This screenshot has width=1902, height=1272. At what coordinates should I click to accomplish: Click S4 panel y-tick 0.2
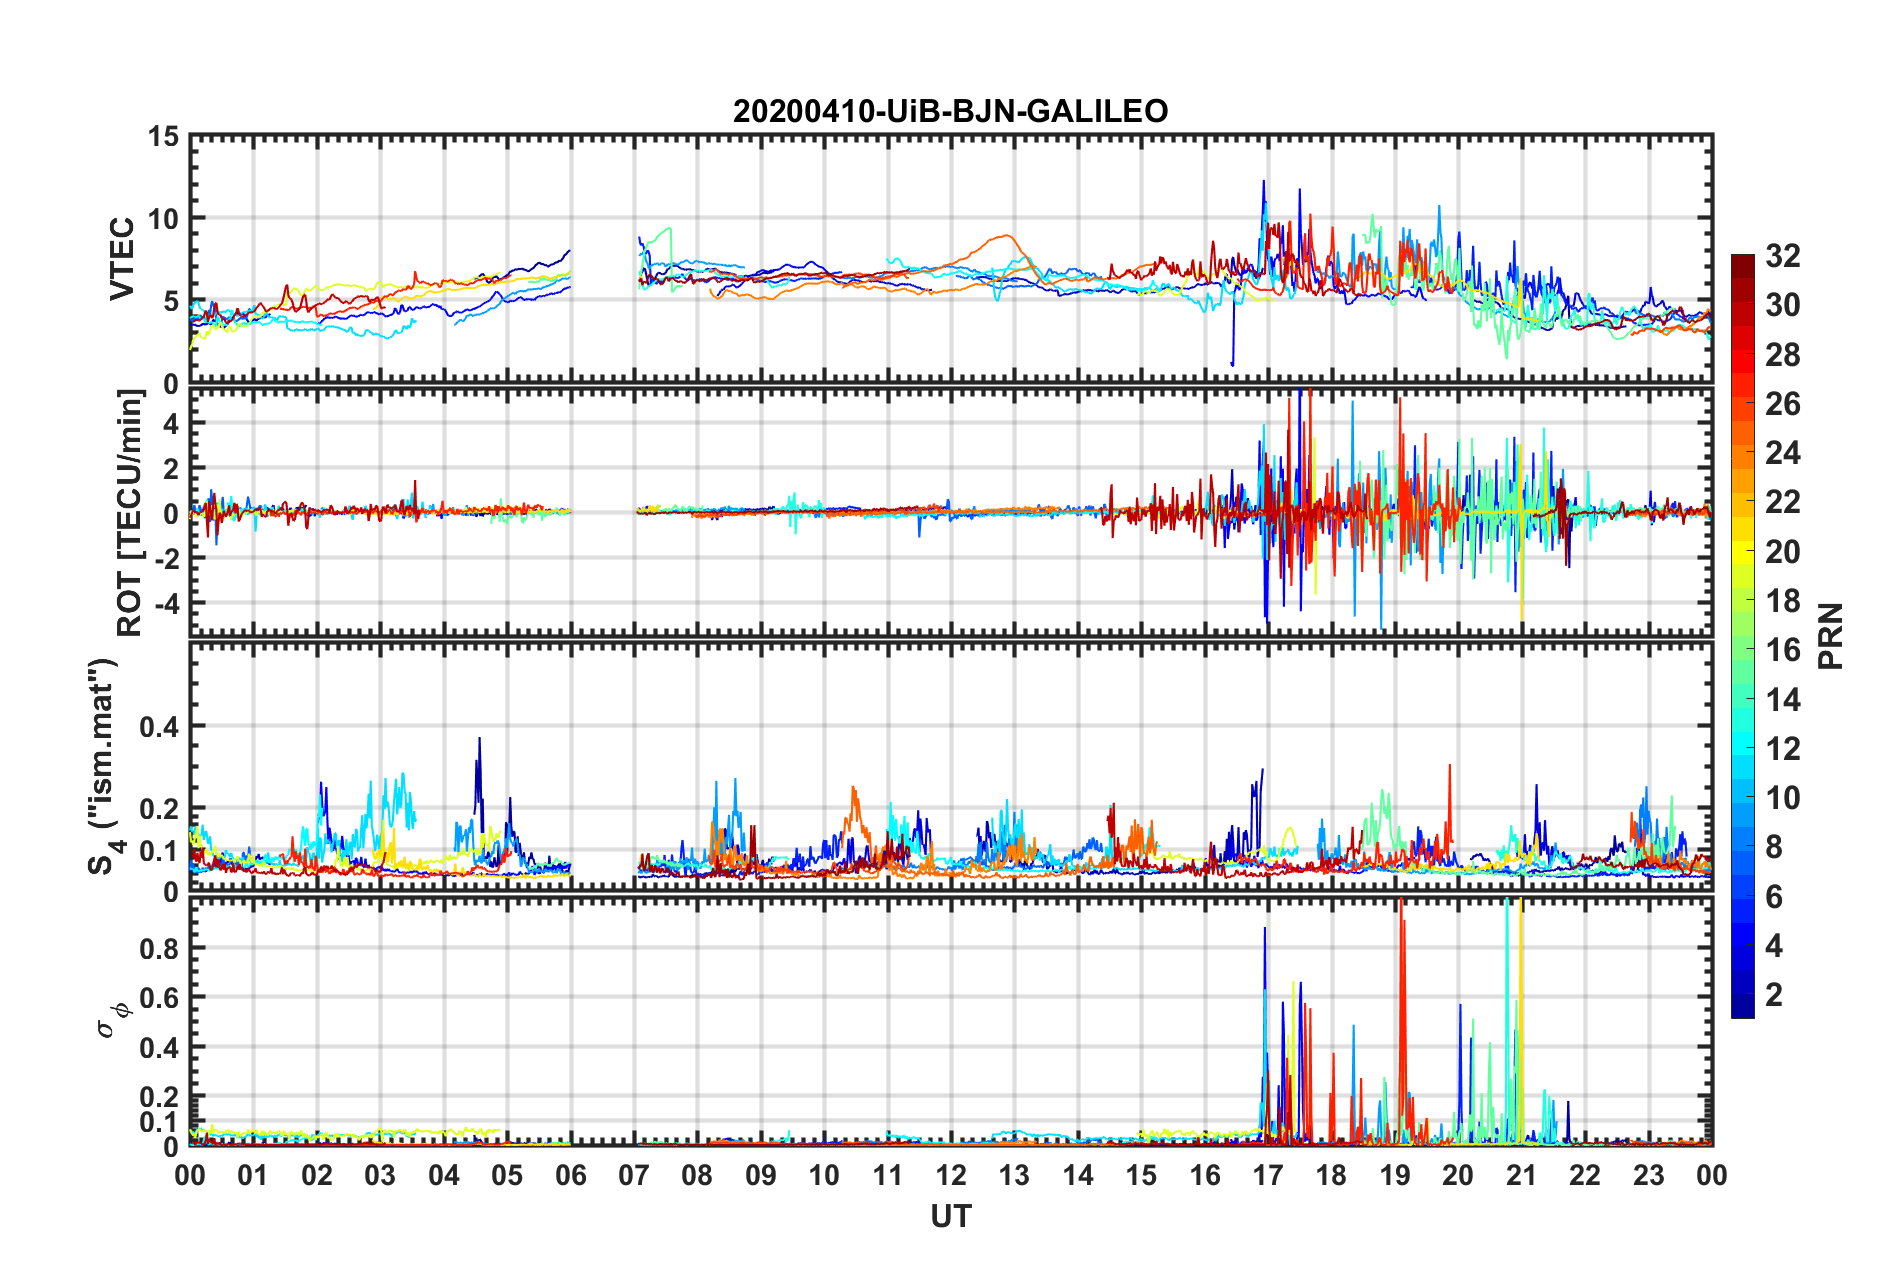(x=159, y=809)
